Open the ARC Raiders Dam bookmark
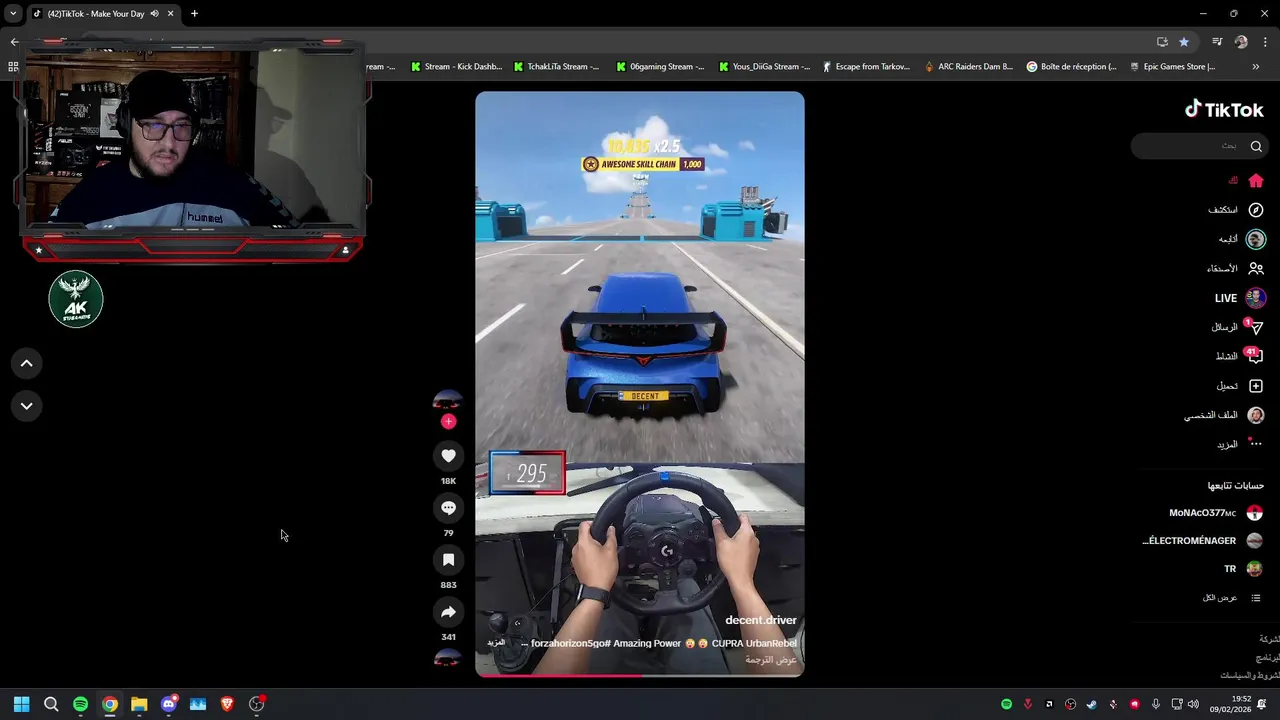This screenshot has height=720, width=1280. click(969, 67)
